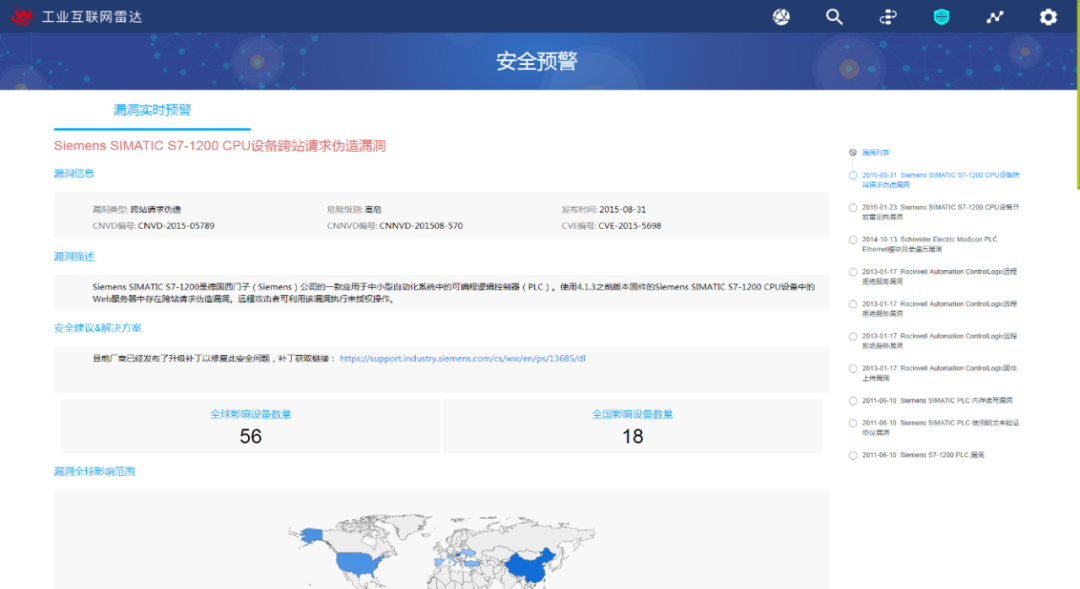
Task: Select radio for 2014-10-13 Schneider Electric Modicon entry
Action: pyautogui.click(x=853, y=240)
